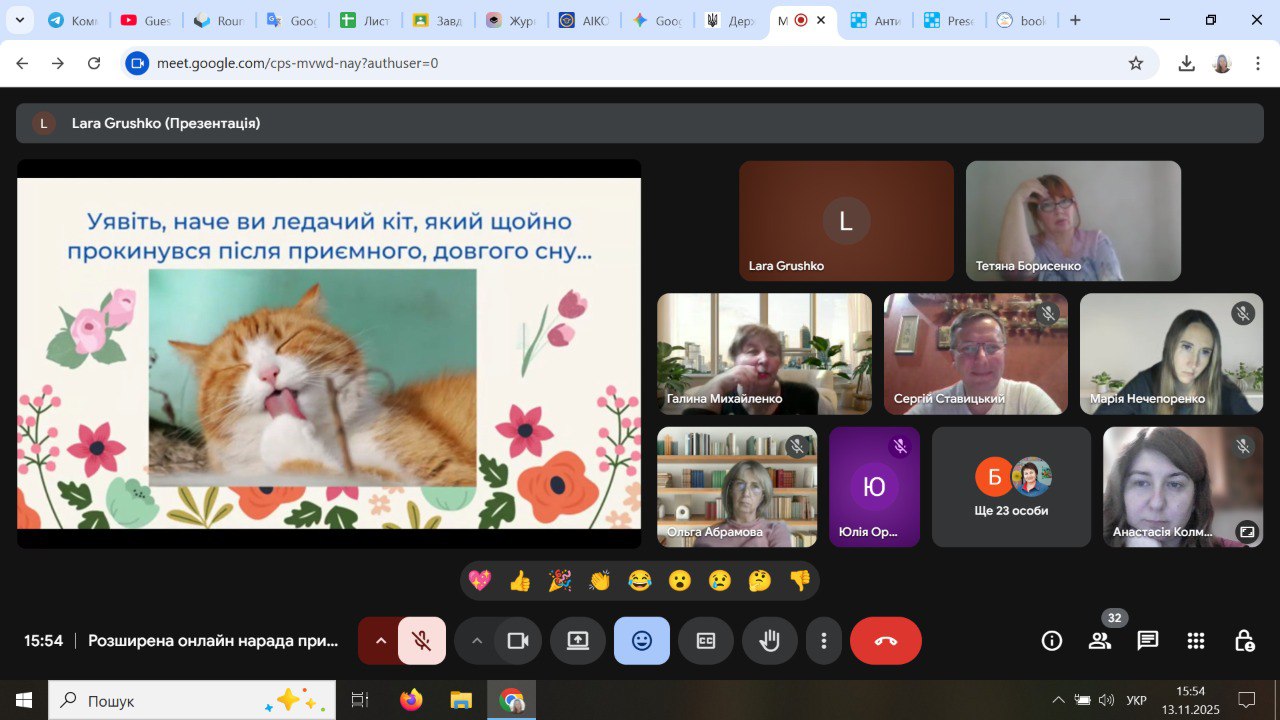Image resolution: width=1280 pixels, height=720 pixels.
Task: Send the clapping hands reaction
Action: (600, 581)
